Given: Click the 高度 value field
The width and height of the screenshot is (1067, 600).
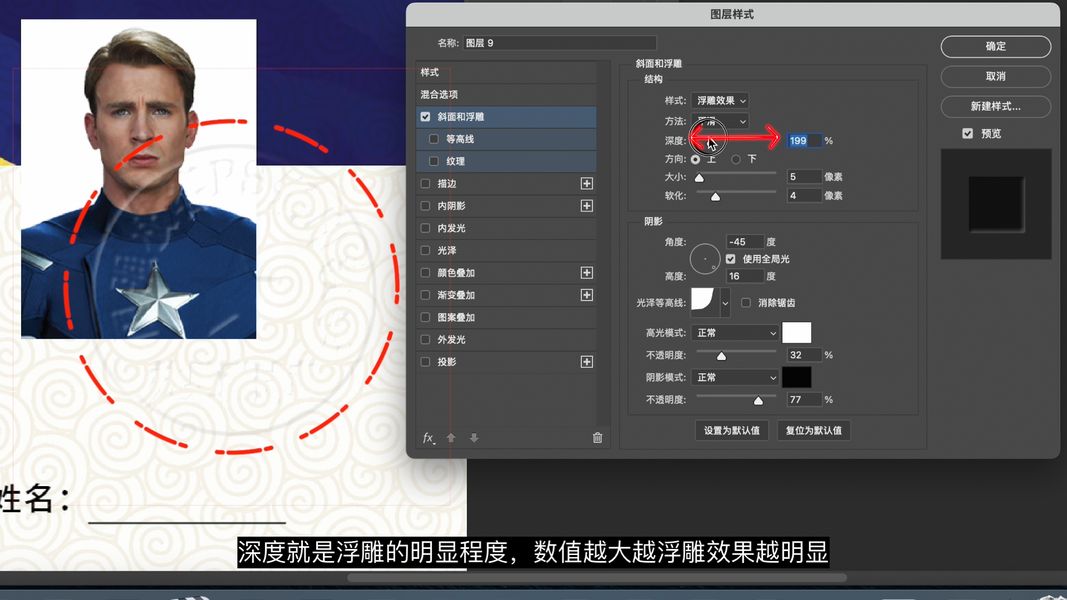Looking at the screenshot, I should (744, 276).
